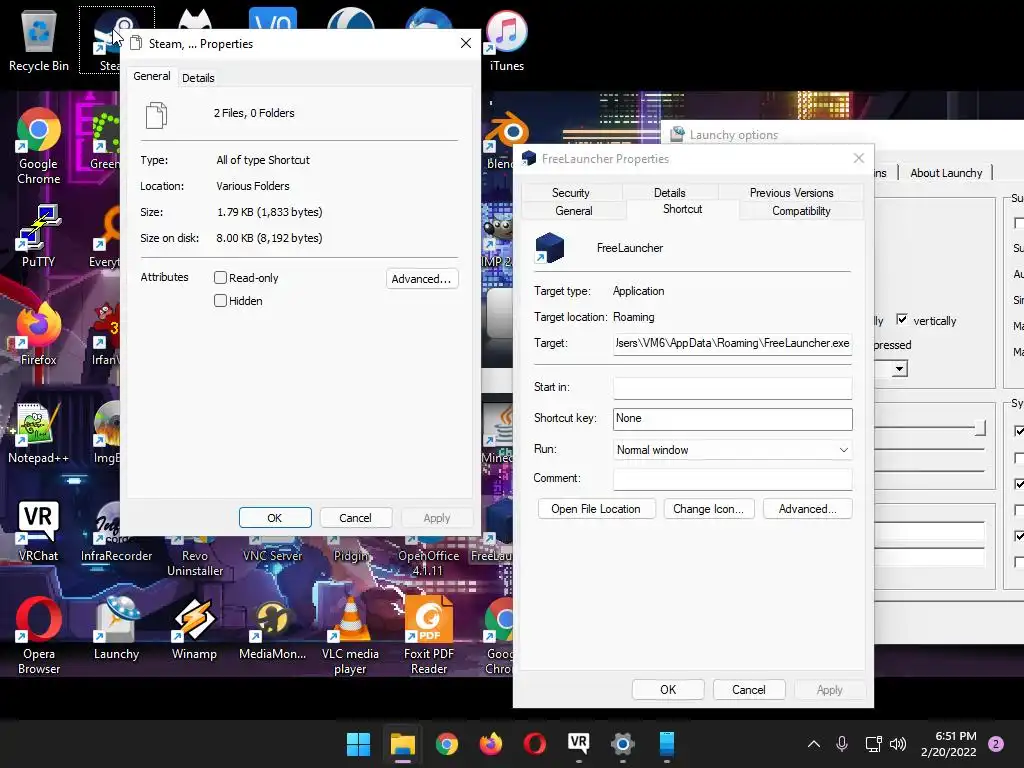Open Firefox from the taskbar
The width and height of the screenshot is (1024, 768).
(x=490, y=744)
